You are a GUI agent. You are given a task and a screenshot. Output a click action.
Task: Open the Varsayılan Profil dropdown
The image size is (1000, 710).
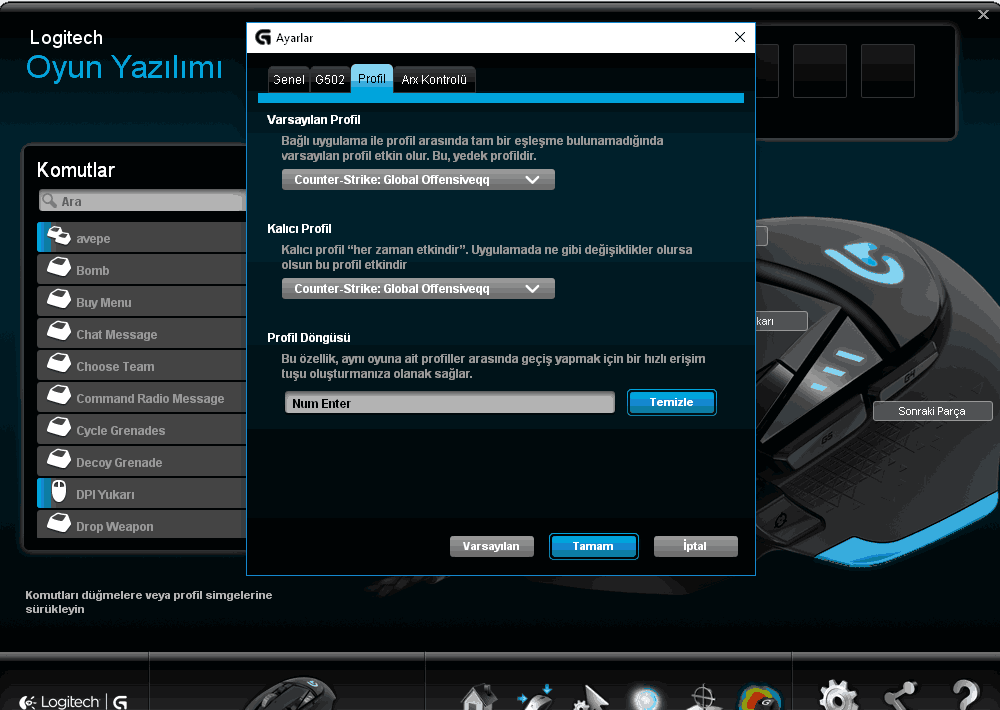click(418, 180)
